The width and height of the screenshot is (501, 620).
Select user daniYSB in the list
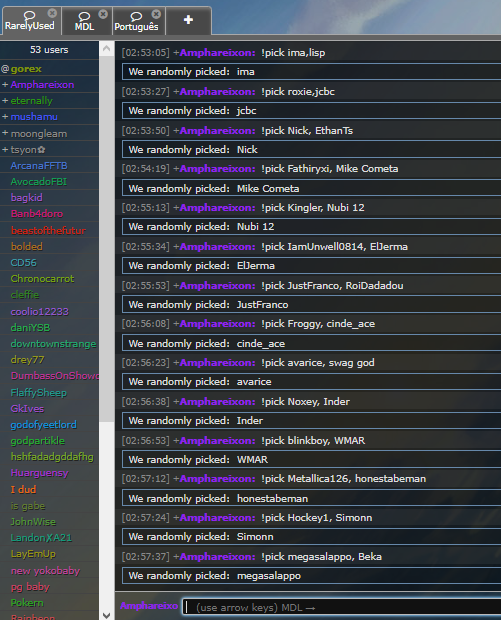coord(30,327)
